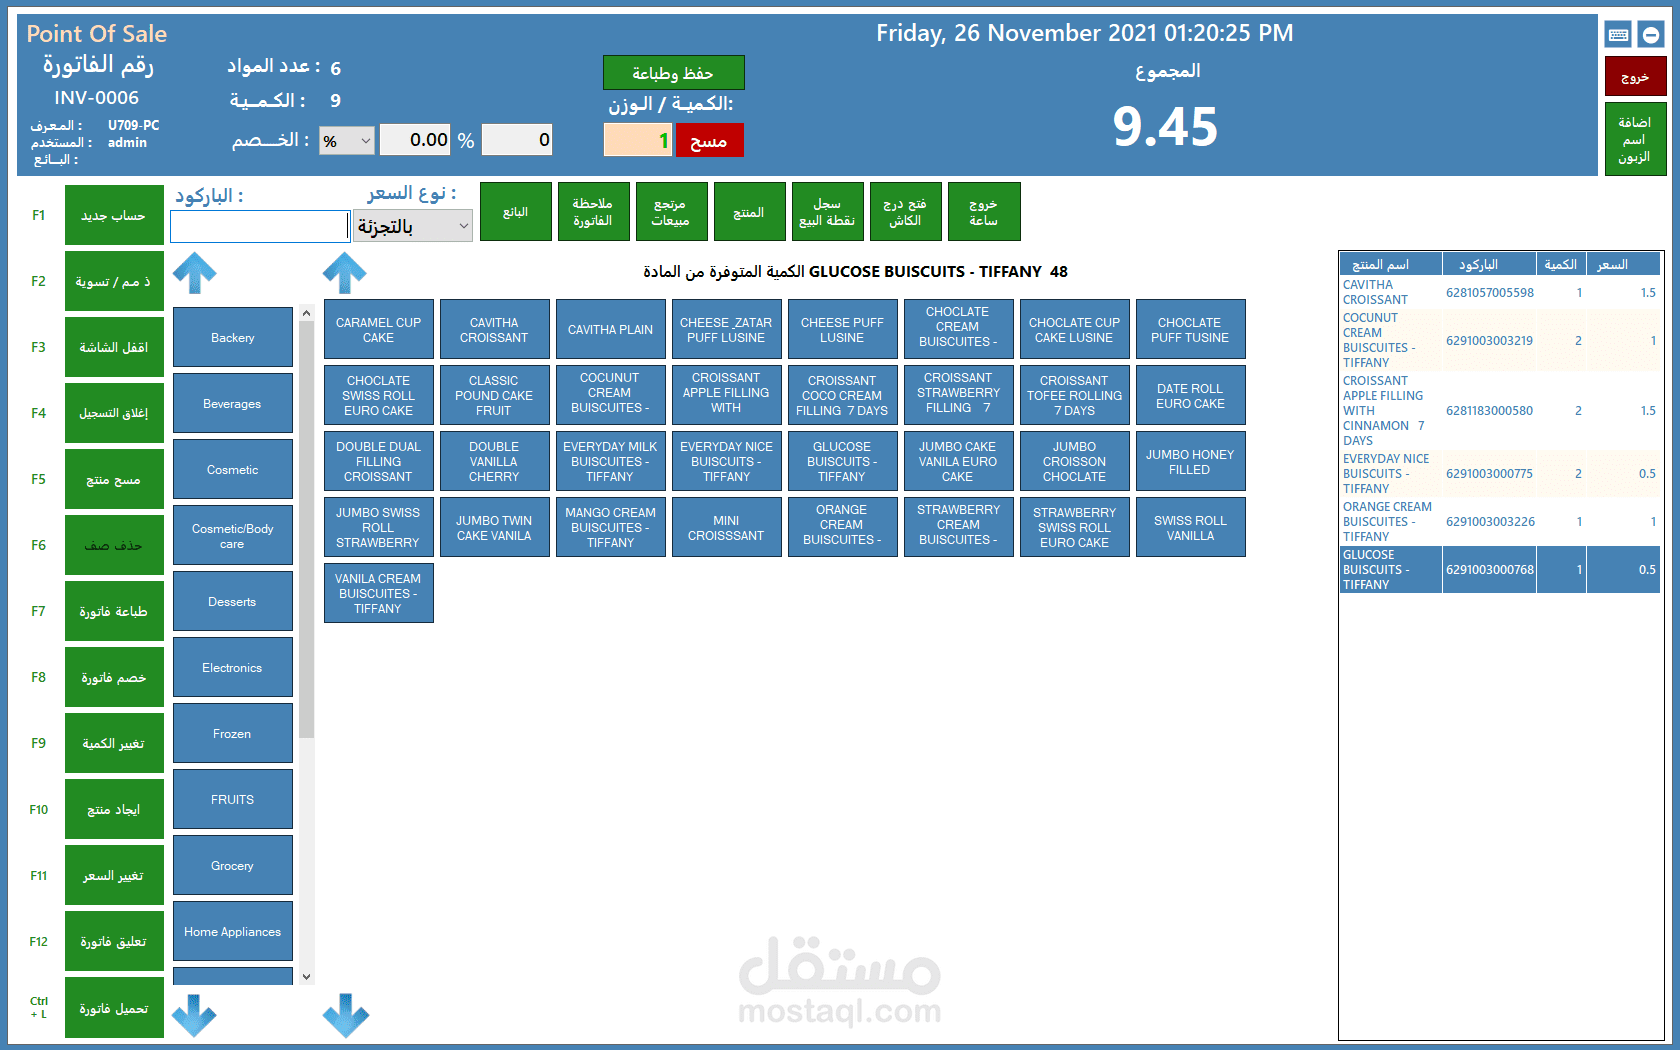1680x1050 pixels.
Task: Click the minimize circle icon
Action: [x=1651, y=35]
